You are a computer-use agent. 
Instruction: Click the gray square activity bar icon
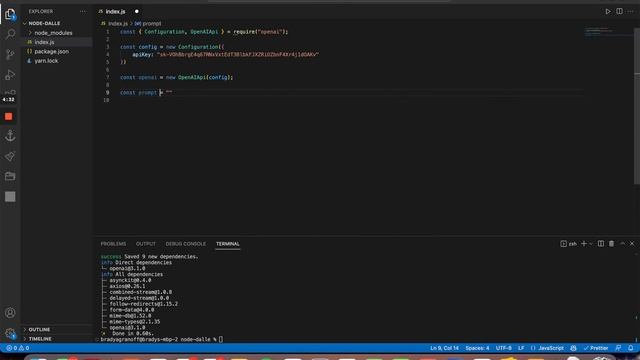point(10,197)
